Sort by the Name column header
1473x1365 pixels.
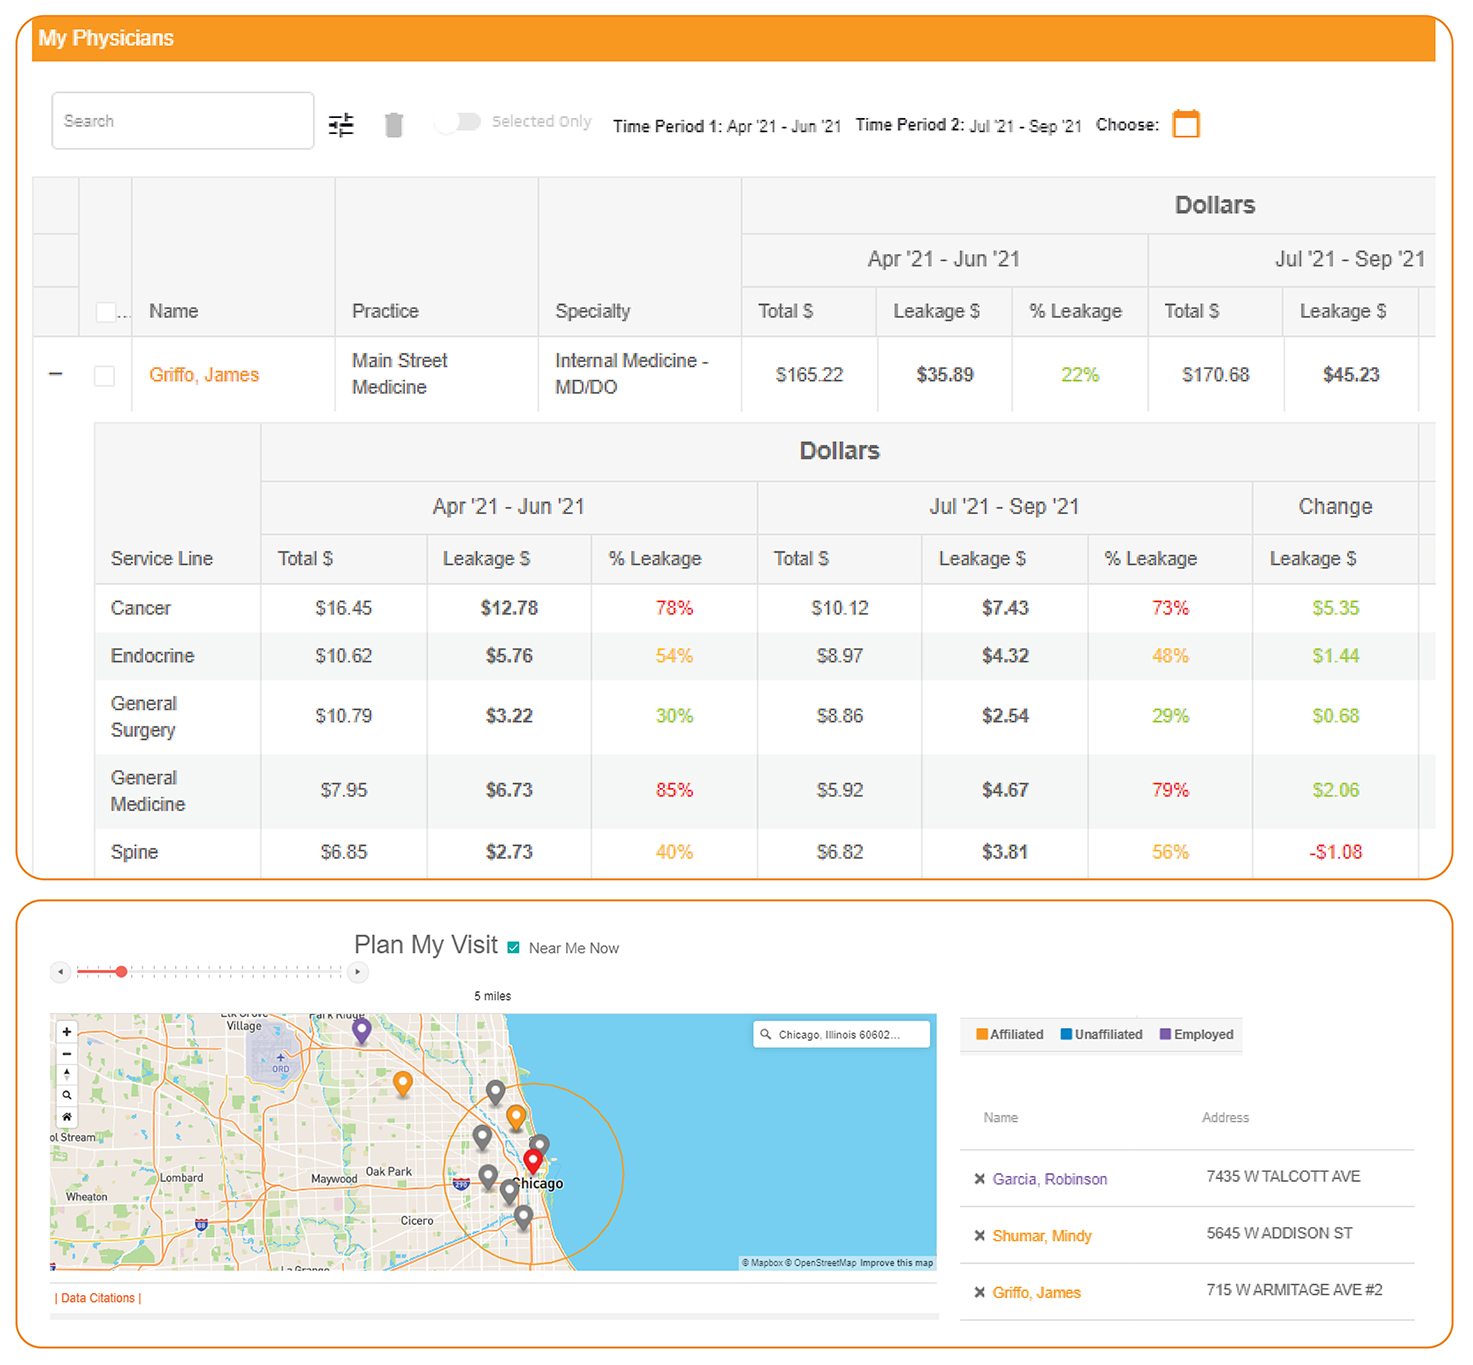coord(174,311)
